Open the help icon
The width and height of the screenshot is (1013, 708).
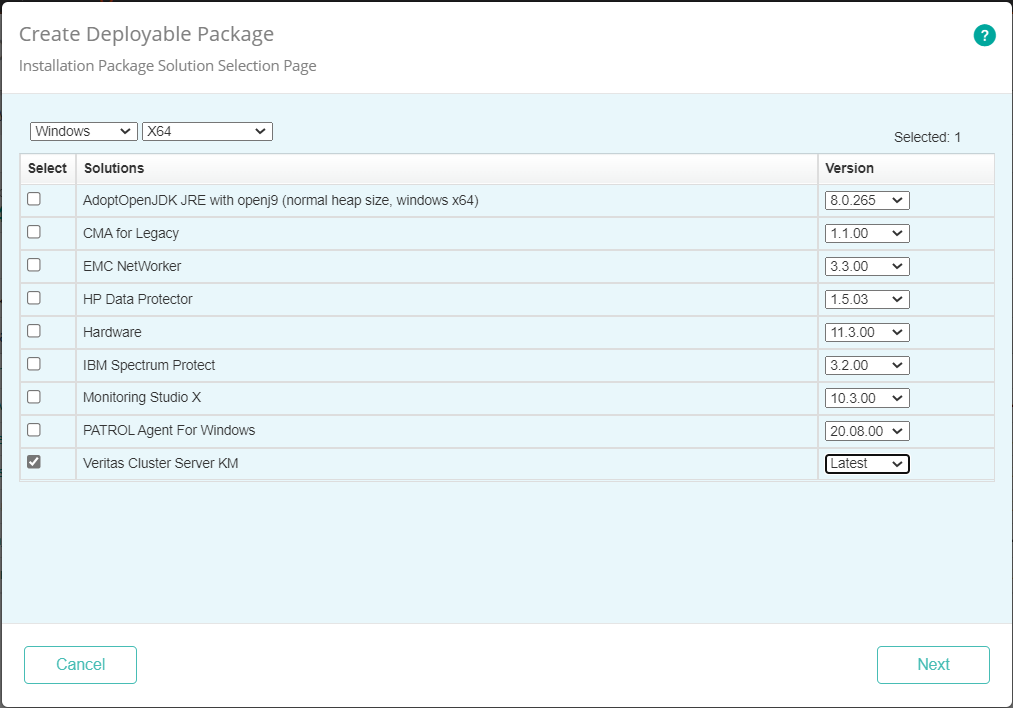(984, 35)
